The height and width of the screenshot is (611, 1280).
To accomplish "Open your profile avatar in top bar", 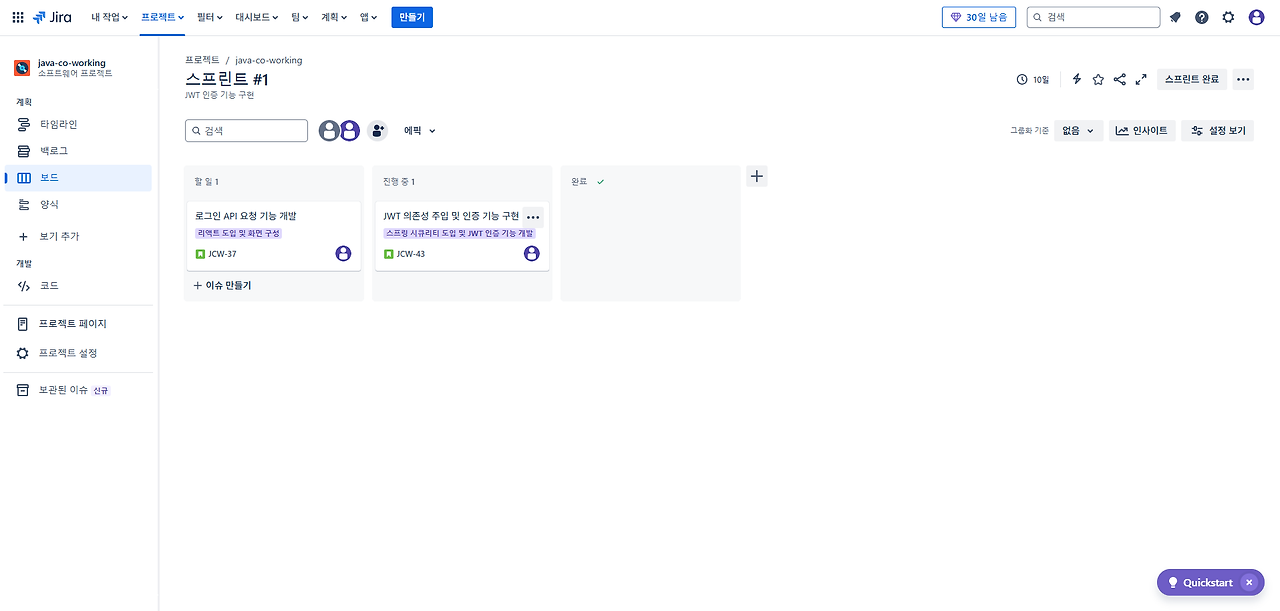I will (1256, 17).
